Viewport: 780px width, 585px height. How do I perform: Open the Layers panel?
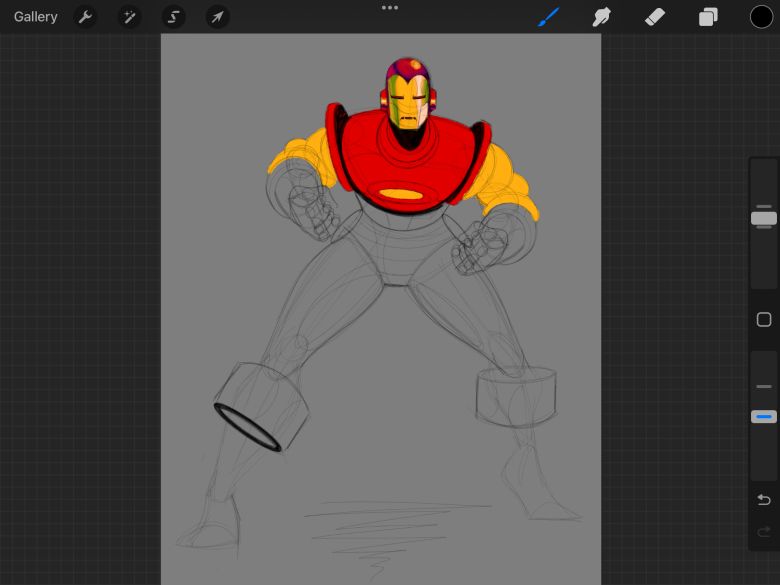tap(708, 17)
